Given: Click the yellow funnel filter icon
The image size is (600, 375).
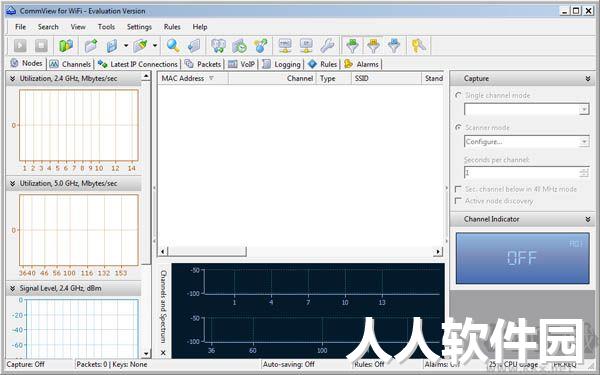Looking at the screenshot, I should [373, 46].
